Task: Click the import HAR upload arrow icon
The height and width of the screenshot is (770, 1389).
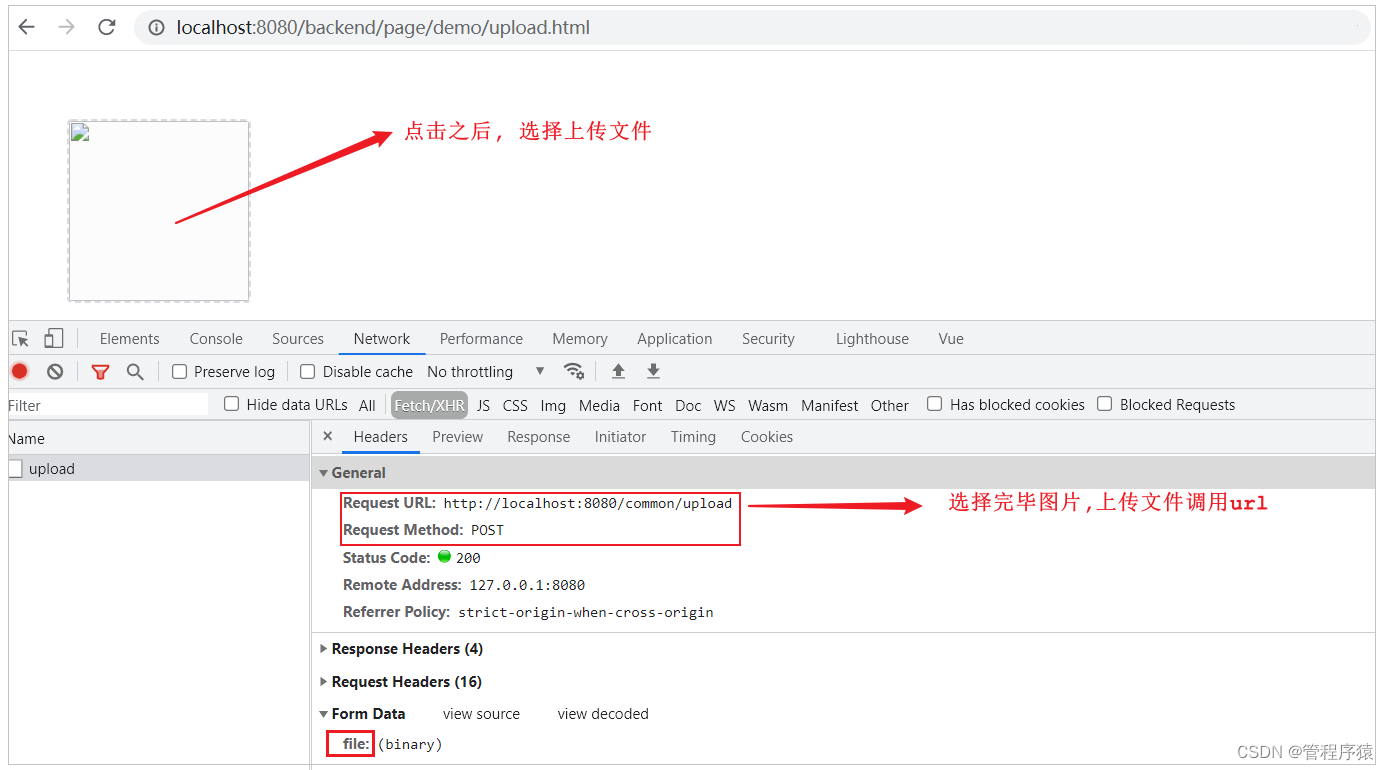Action: [x=619, y=372]
